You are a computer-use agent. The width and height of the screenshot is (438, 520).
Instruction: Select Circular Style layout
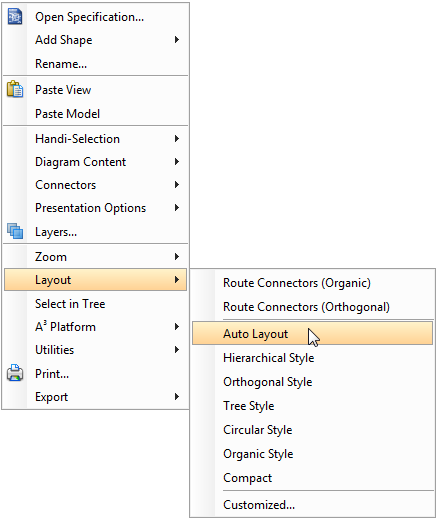point(312,430)
